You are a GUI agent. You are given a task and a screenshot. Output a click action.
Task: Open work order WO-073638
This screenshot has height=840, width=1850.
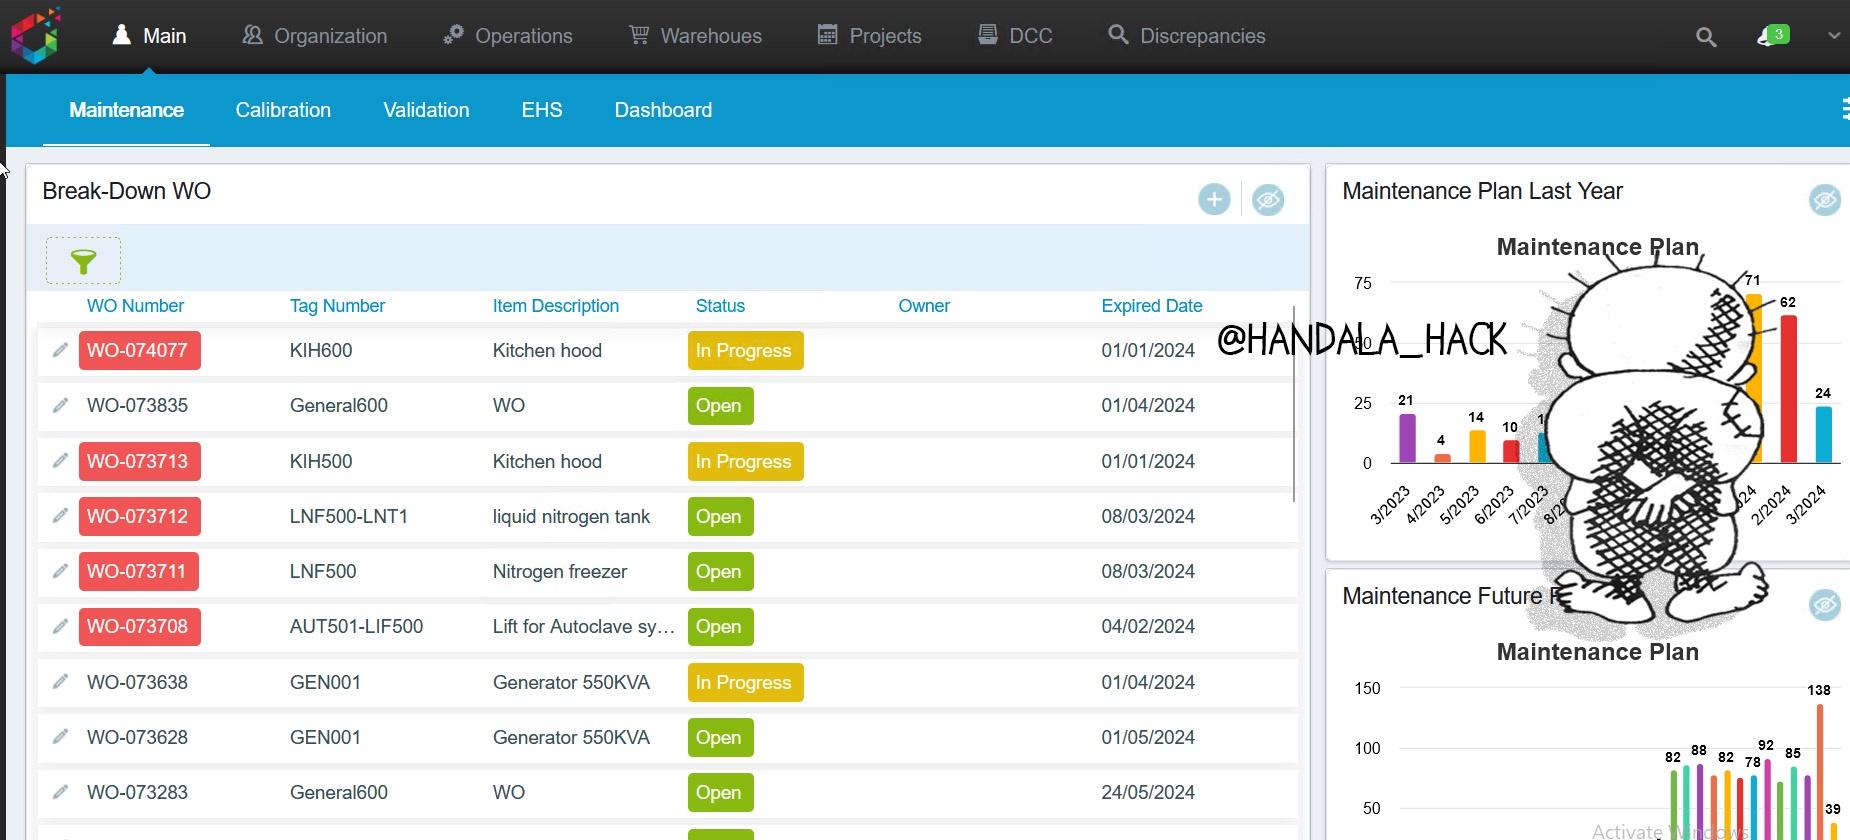click(137, 682)
